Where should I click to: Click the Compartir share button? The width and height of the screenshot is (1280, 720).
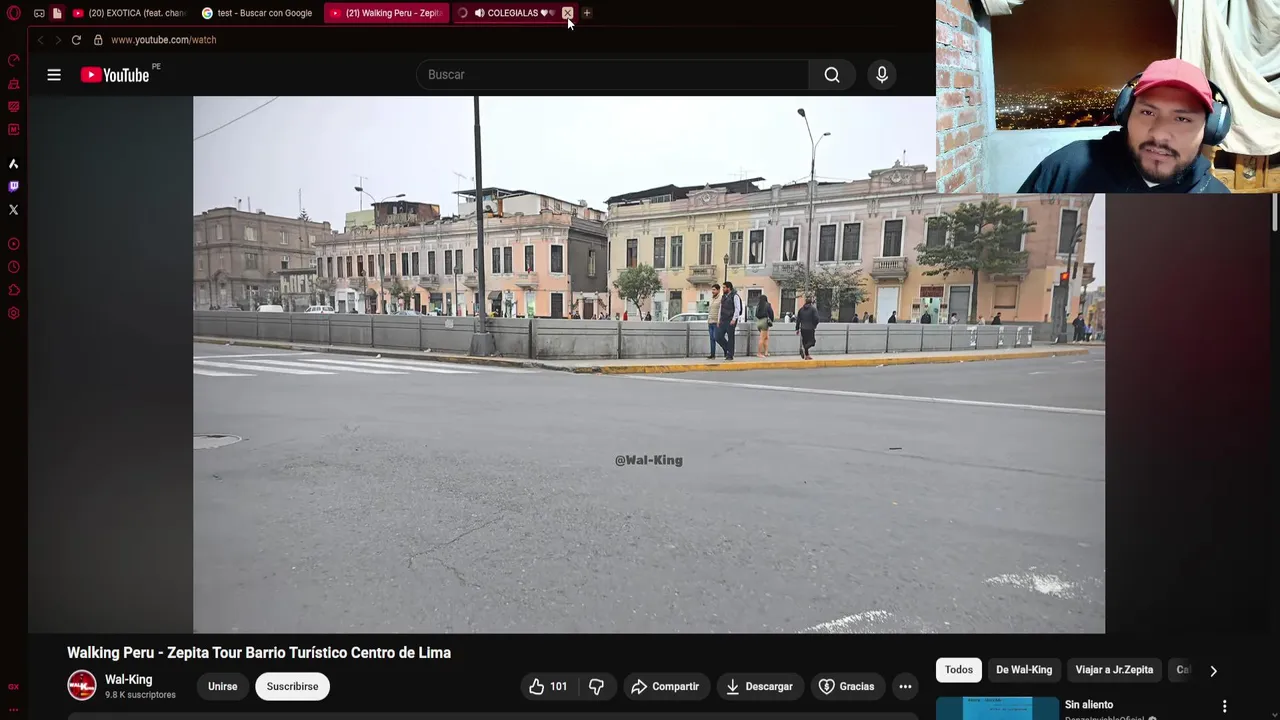pos(665,687)
